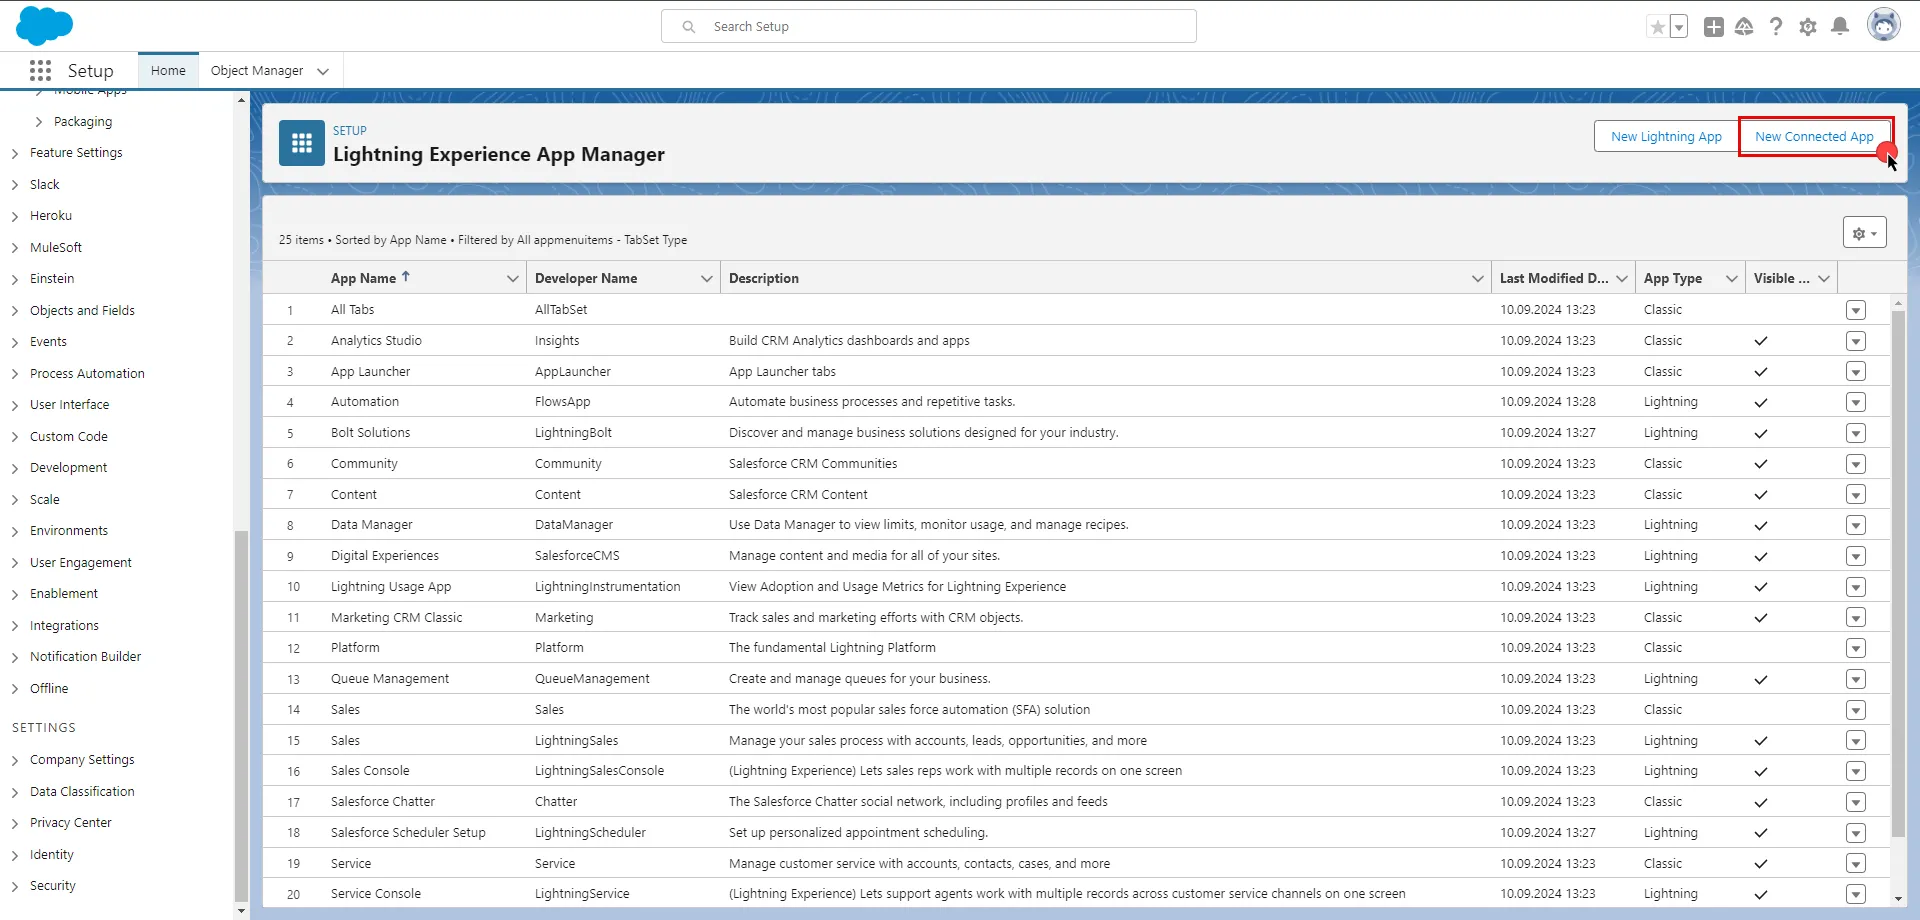Switch to the Object Manager tab

(x=257, y=71)
